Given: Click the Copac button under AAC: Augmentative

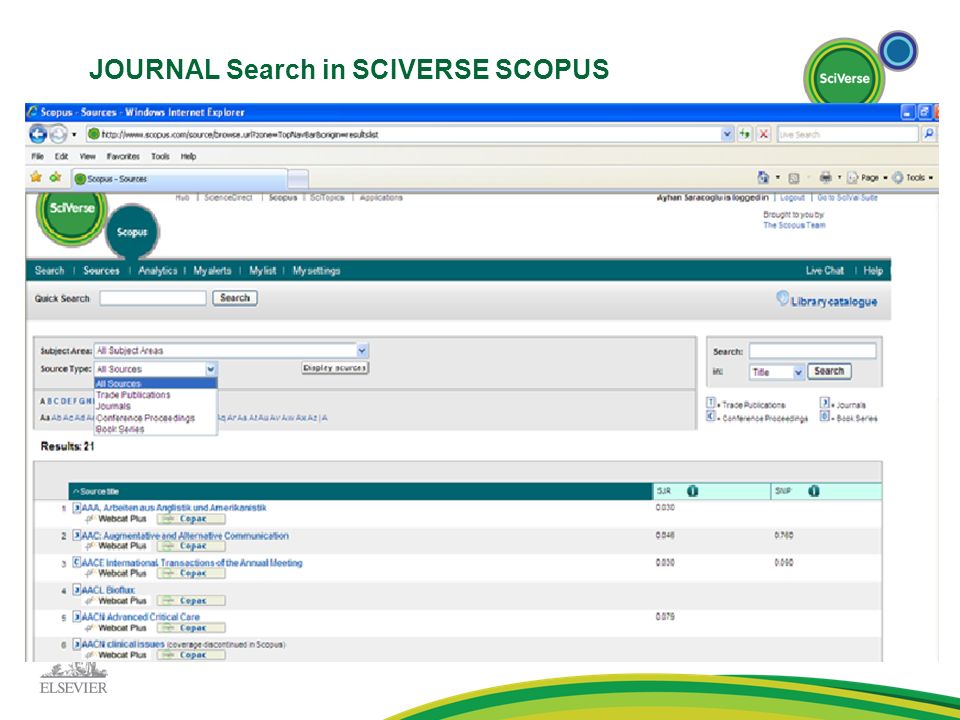Looking at the screenshot, I should (191, 546).
